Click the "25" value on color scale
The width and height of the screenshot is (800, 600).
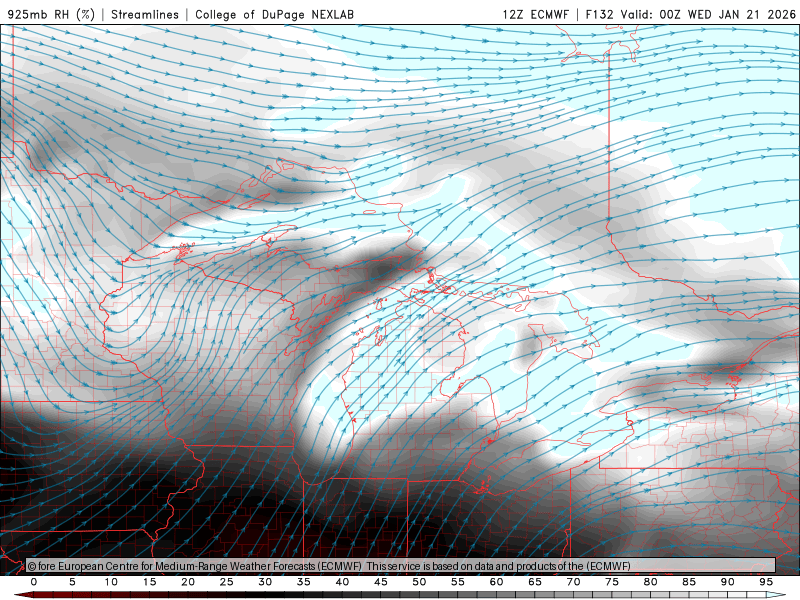[227, 582]
